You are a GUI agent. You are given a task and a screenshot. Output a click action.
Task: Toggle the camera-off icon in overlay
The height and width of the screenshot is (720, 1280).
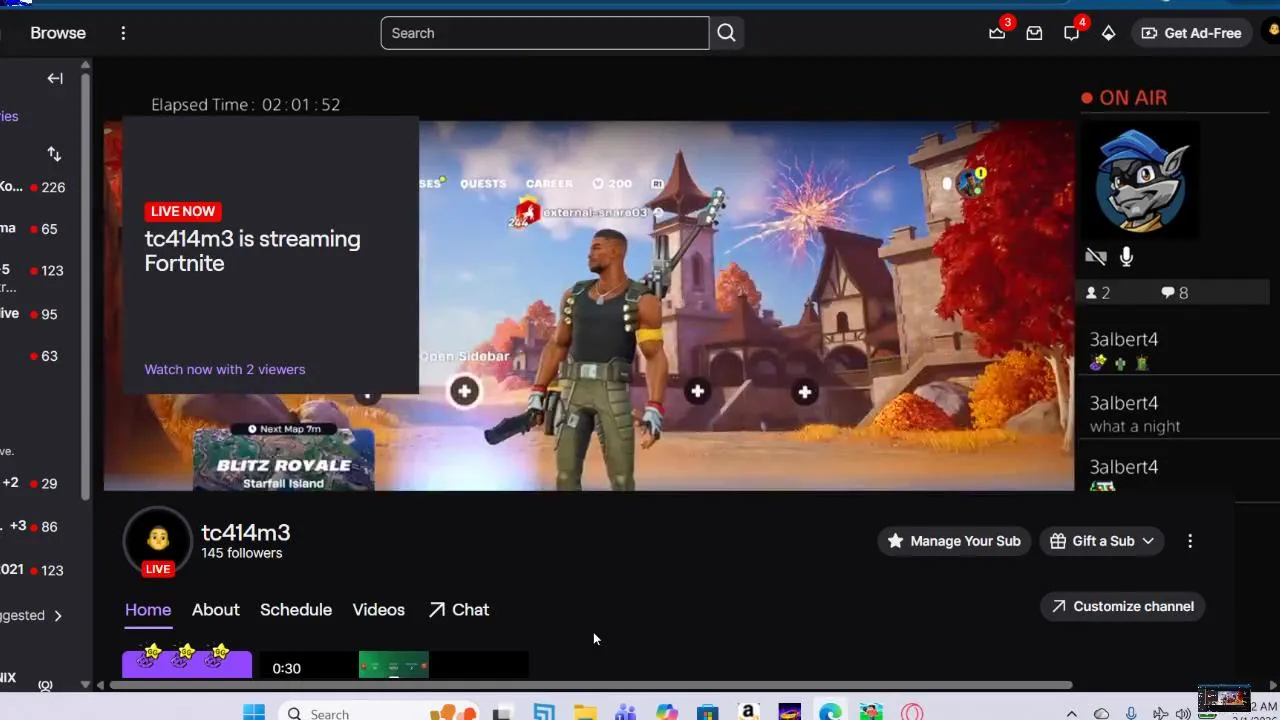[x=1096, y=257]
